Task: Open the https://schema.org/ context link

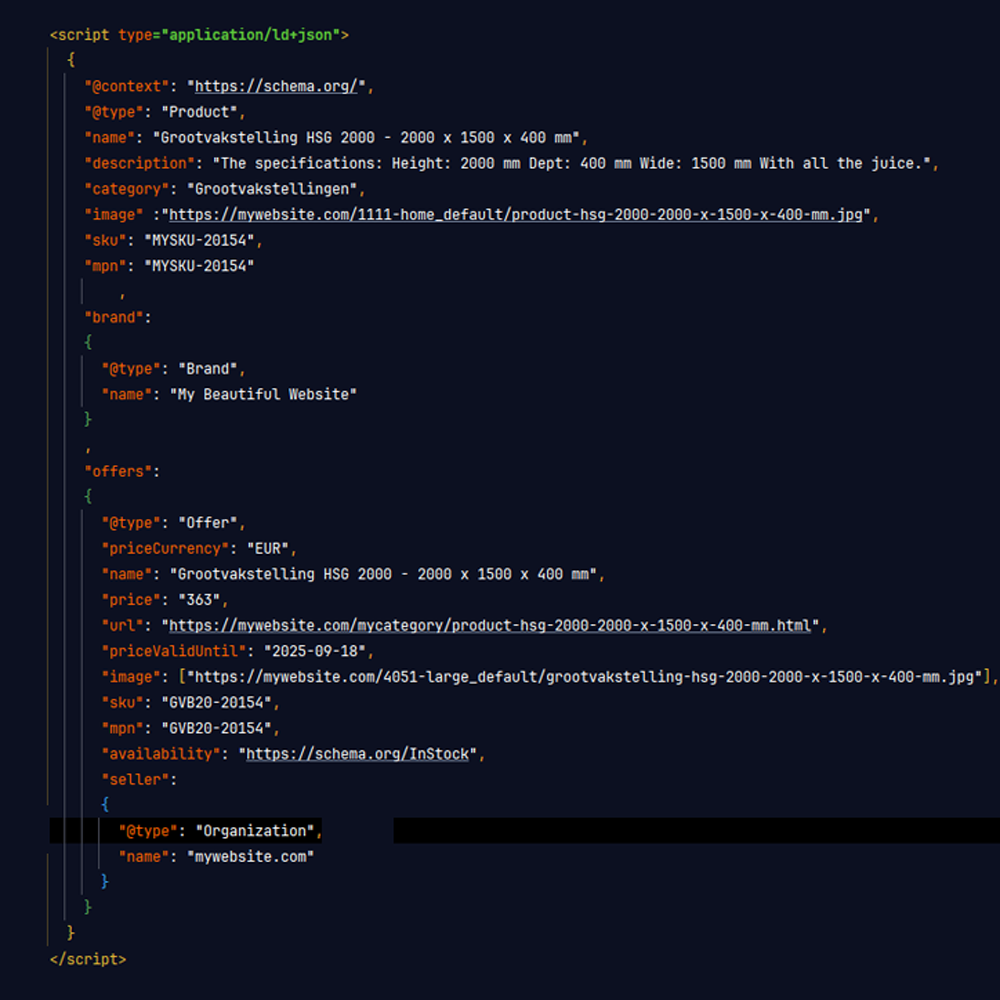Action: pos(276,86)
